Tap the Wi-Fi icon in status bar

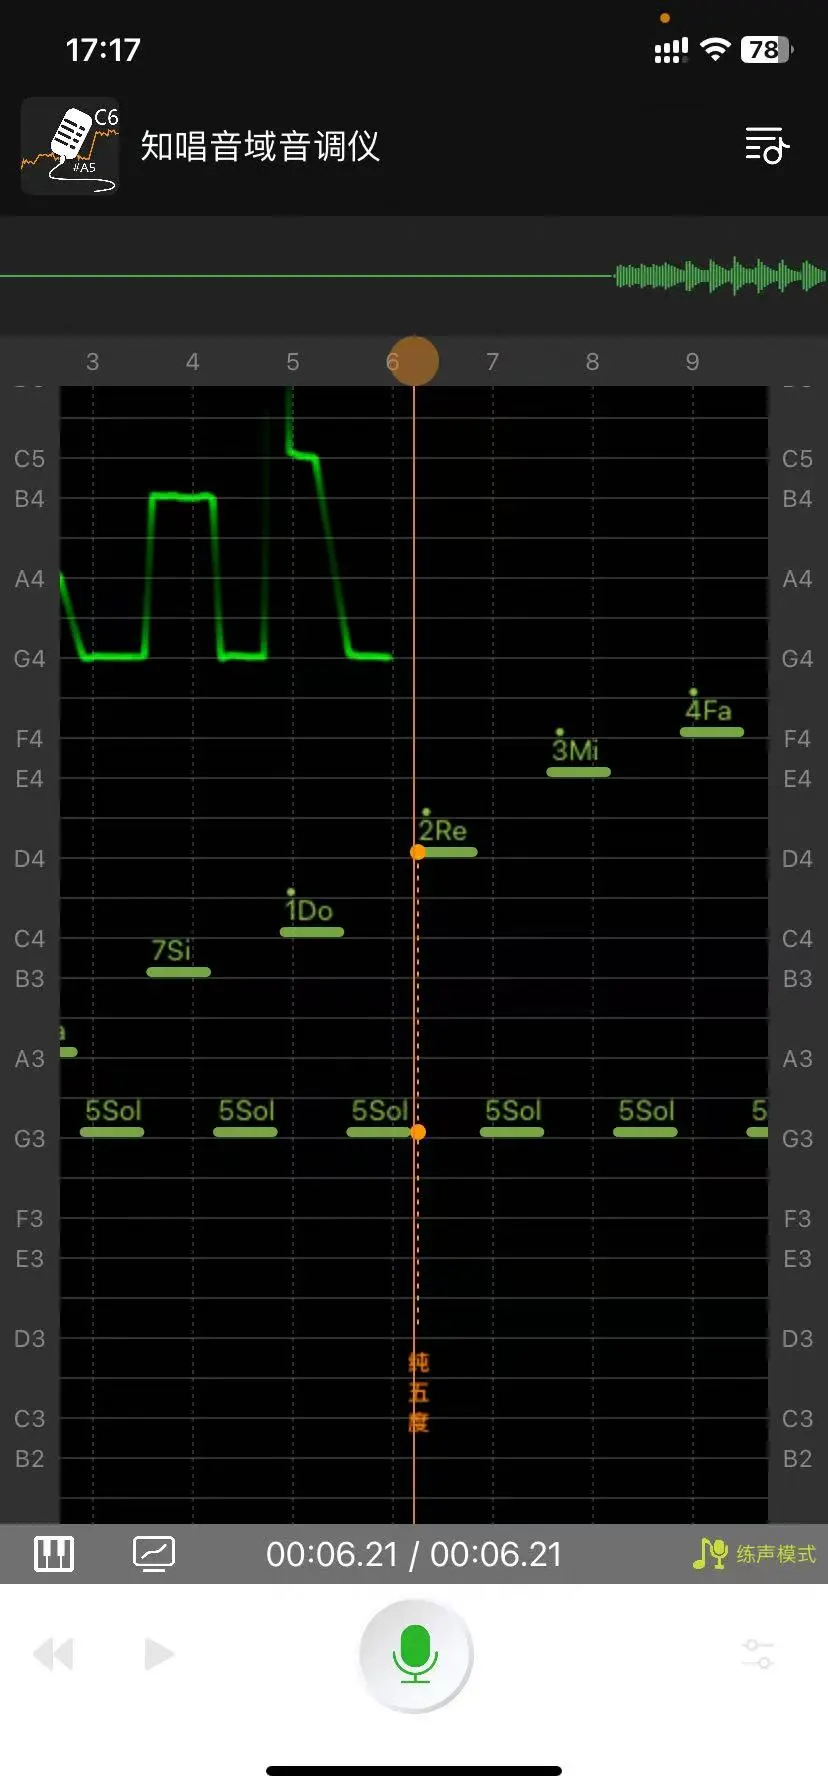click(x=715, y=50)
